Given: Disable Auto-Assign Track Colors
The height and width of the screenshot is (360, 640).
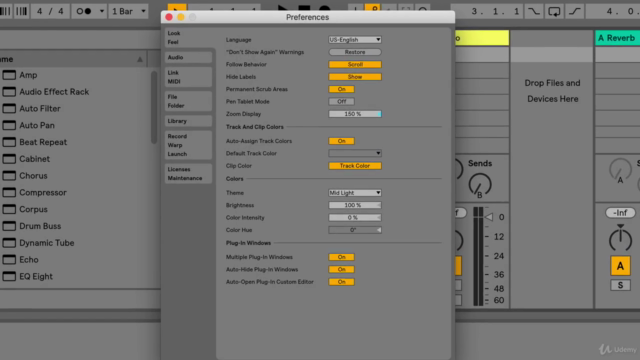Looking at the screenshot, I should [x=341, y=141].
